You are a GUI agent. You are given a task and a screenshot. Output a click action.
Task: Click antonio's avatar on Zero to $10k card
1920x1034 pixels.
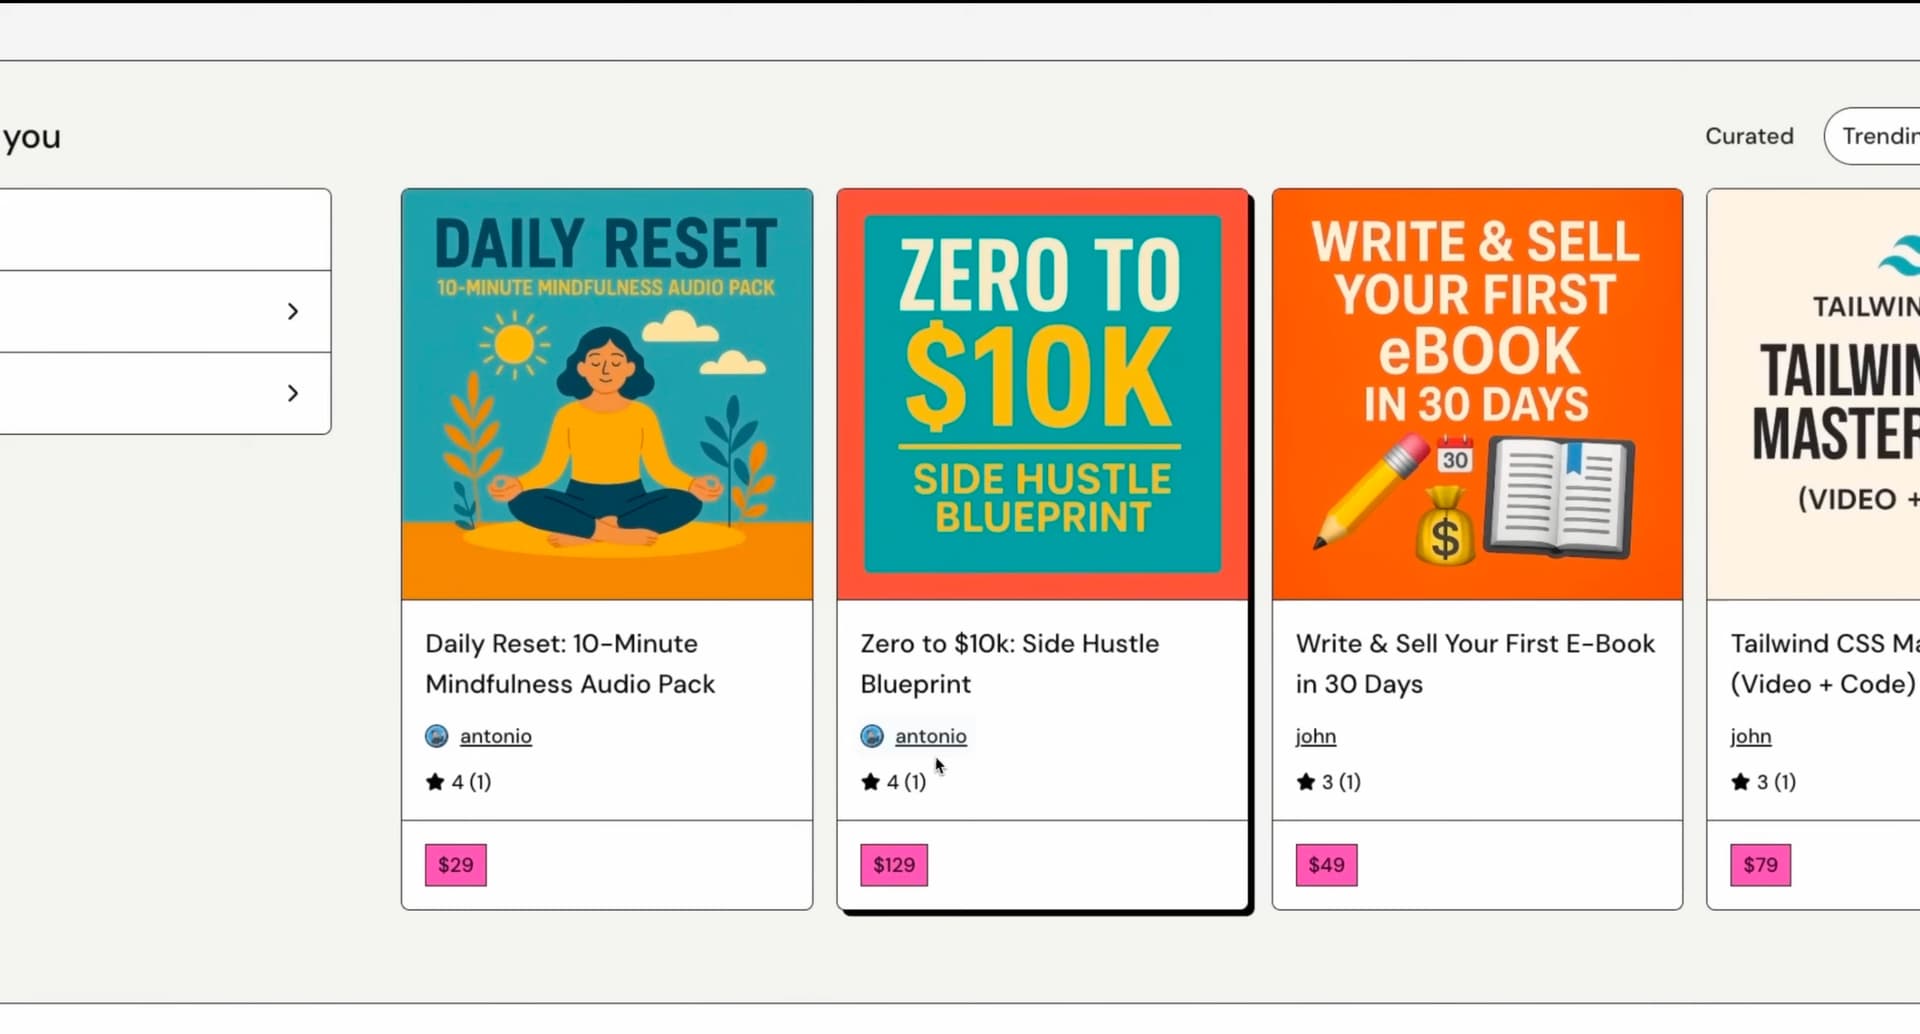coord(872,737)
